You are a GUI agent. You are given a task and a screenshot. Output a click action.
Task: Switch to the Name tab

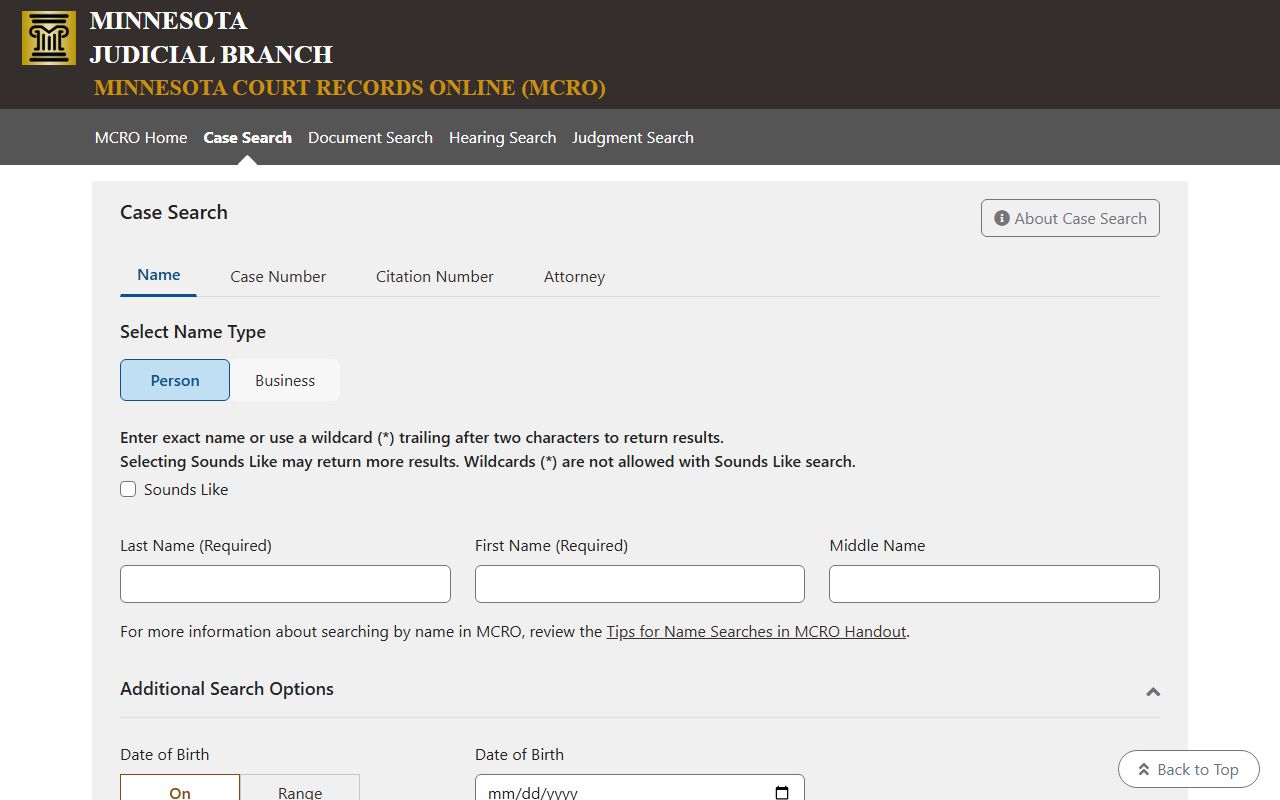pos(158,275)
